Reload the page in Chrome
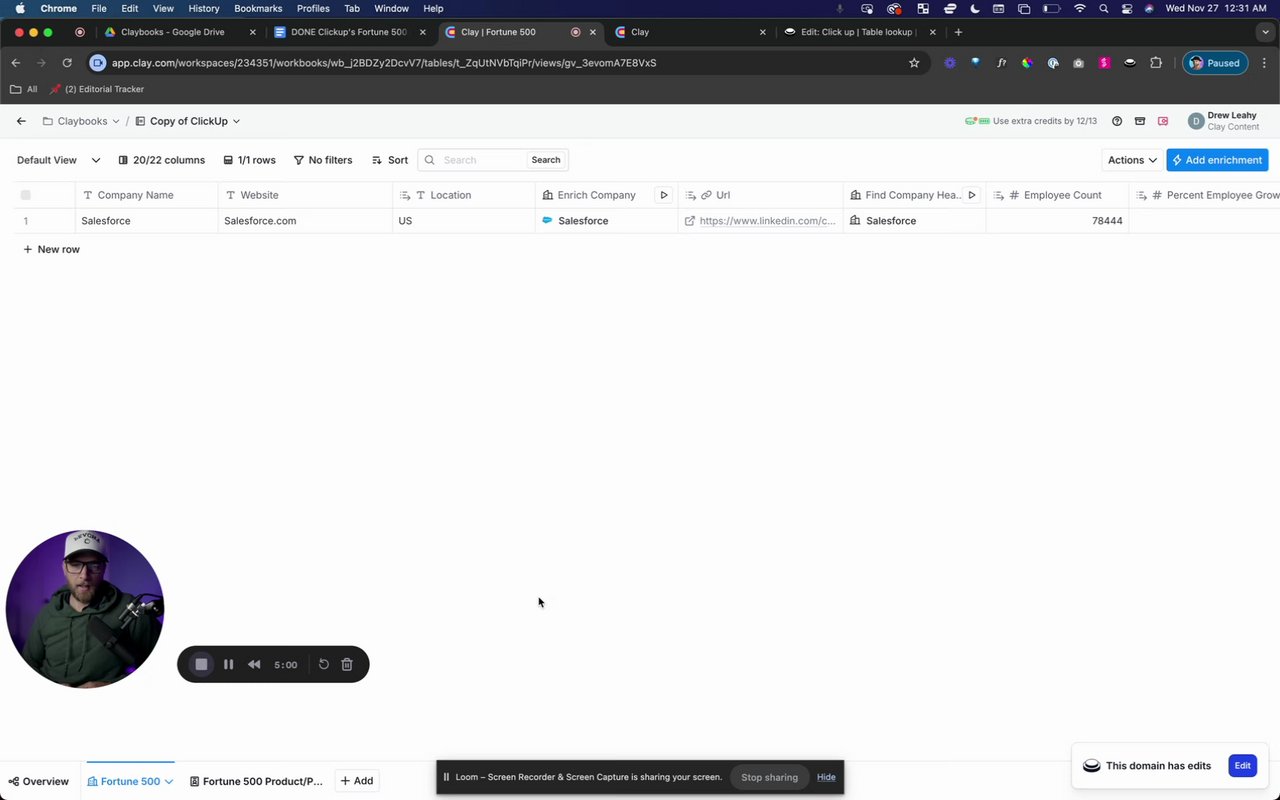The image size is (1280, 800). click(67, 63)
